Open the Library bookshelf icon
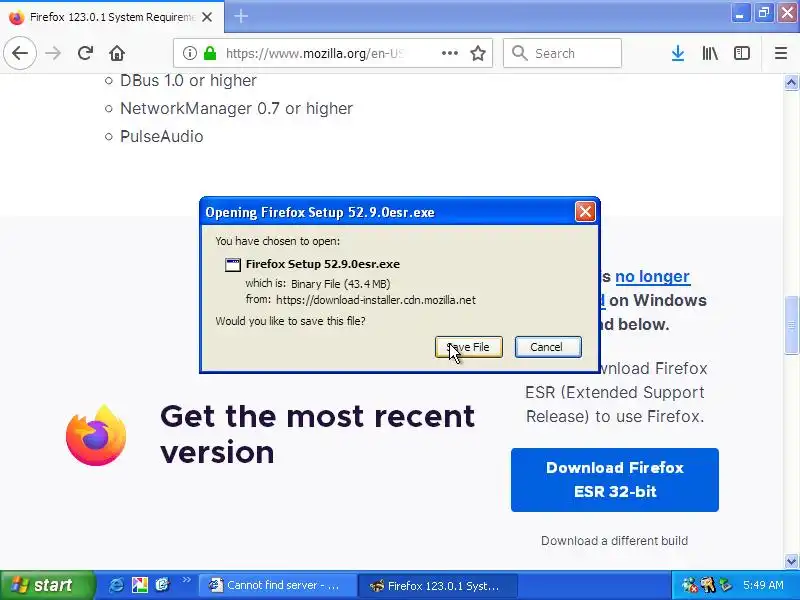The height and width of the screenshot is (600, 800). click(710, 53)
